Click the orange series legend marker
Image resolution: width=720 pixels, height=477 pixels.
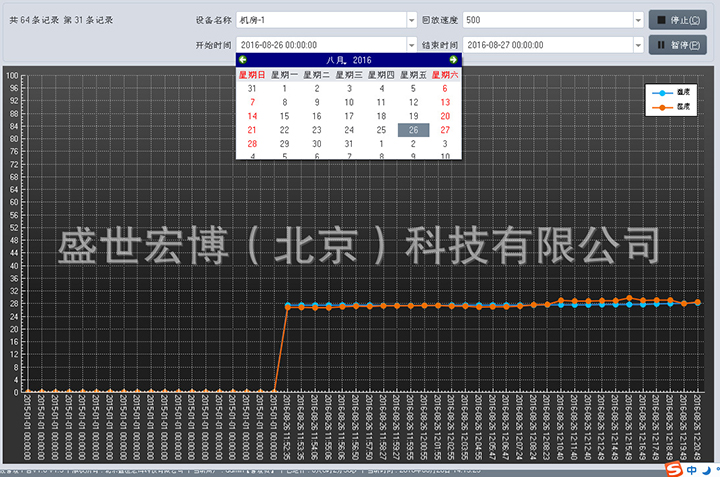click(x=661, y=105)
